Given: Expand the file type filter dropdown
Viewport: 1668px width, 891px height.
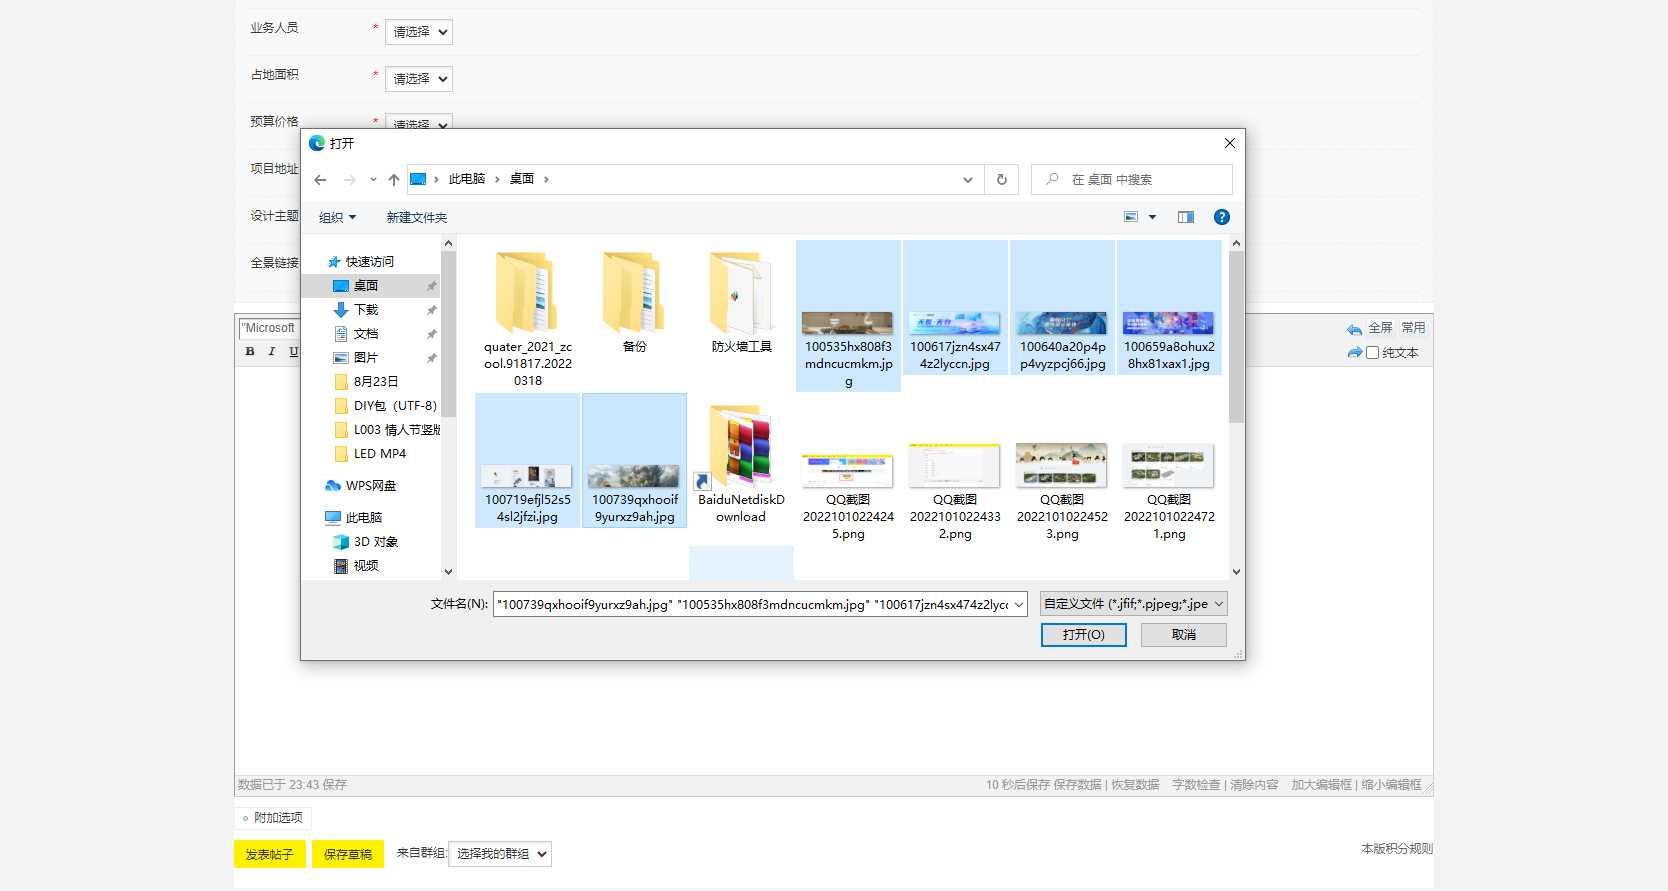Looking at the screenshot, I should pyautogui.click(x=1133, y=604).
